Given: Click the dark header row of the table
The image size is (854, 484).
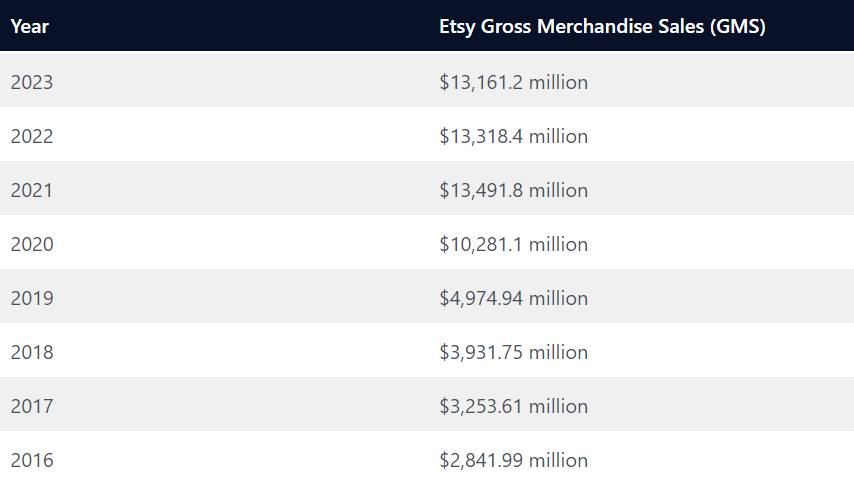Looking at the screenshot, I should [250, 26].
